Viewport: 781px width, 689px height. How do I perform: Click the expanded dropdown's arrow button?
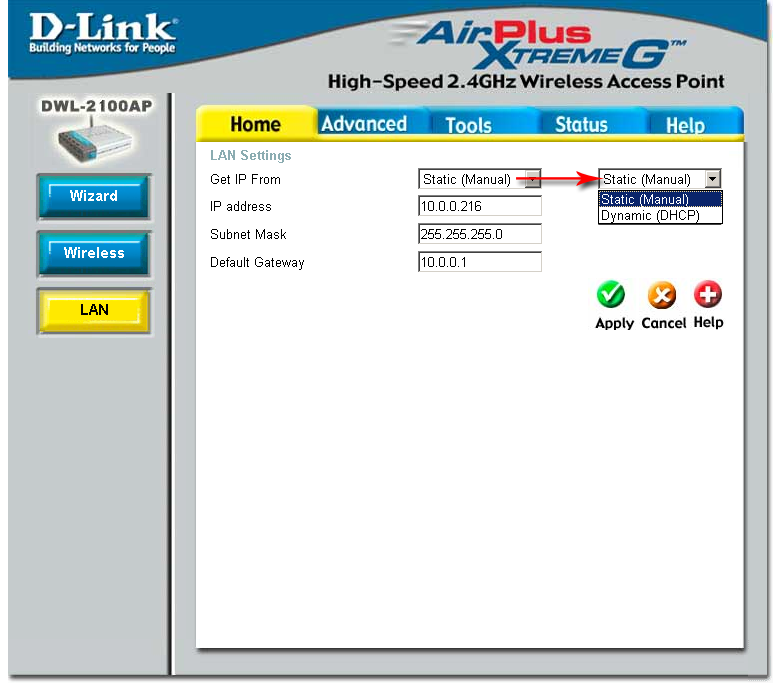[713, 179]
